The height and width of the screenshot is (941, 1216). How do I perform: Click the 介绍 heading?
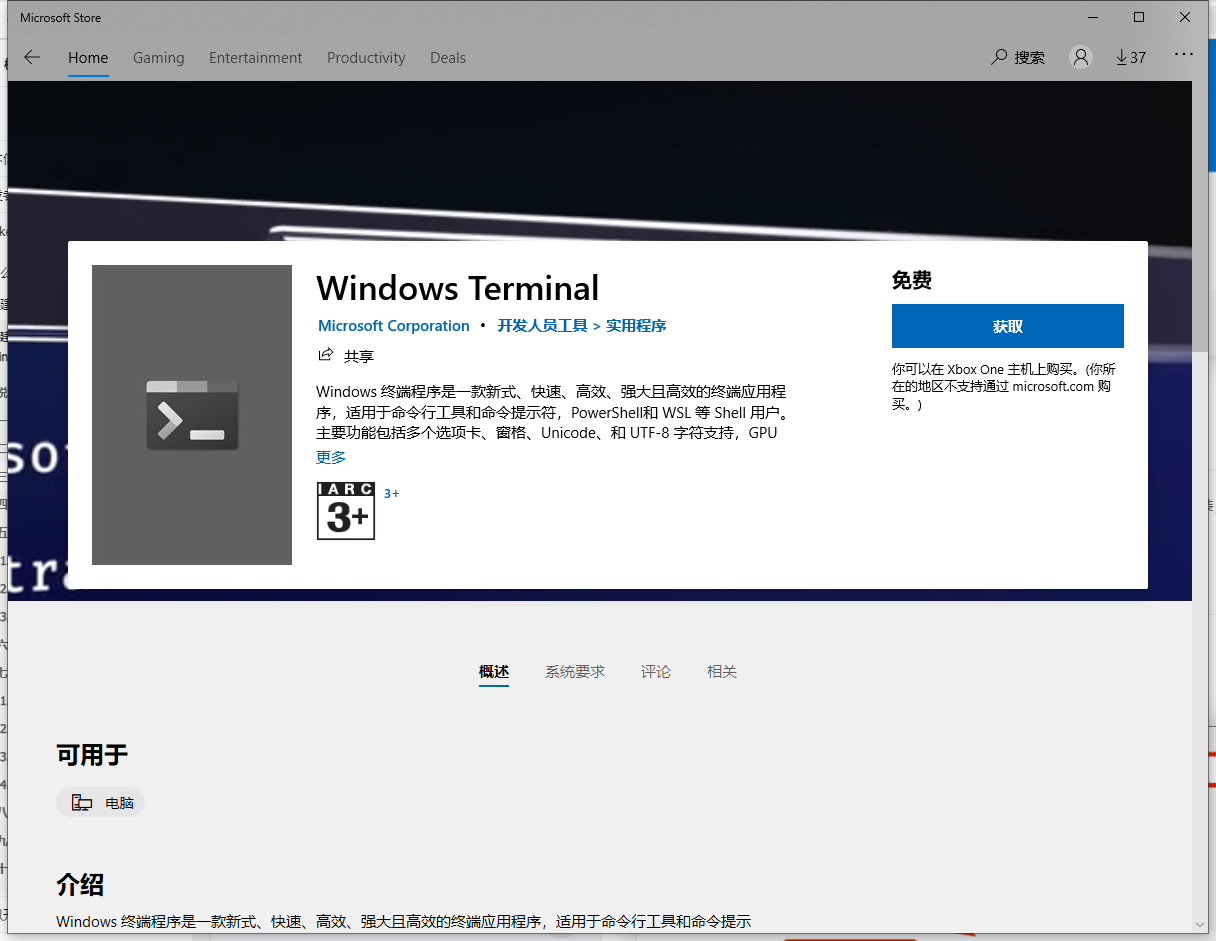tap(80, 885)
